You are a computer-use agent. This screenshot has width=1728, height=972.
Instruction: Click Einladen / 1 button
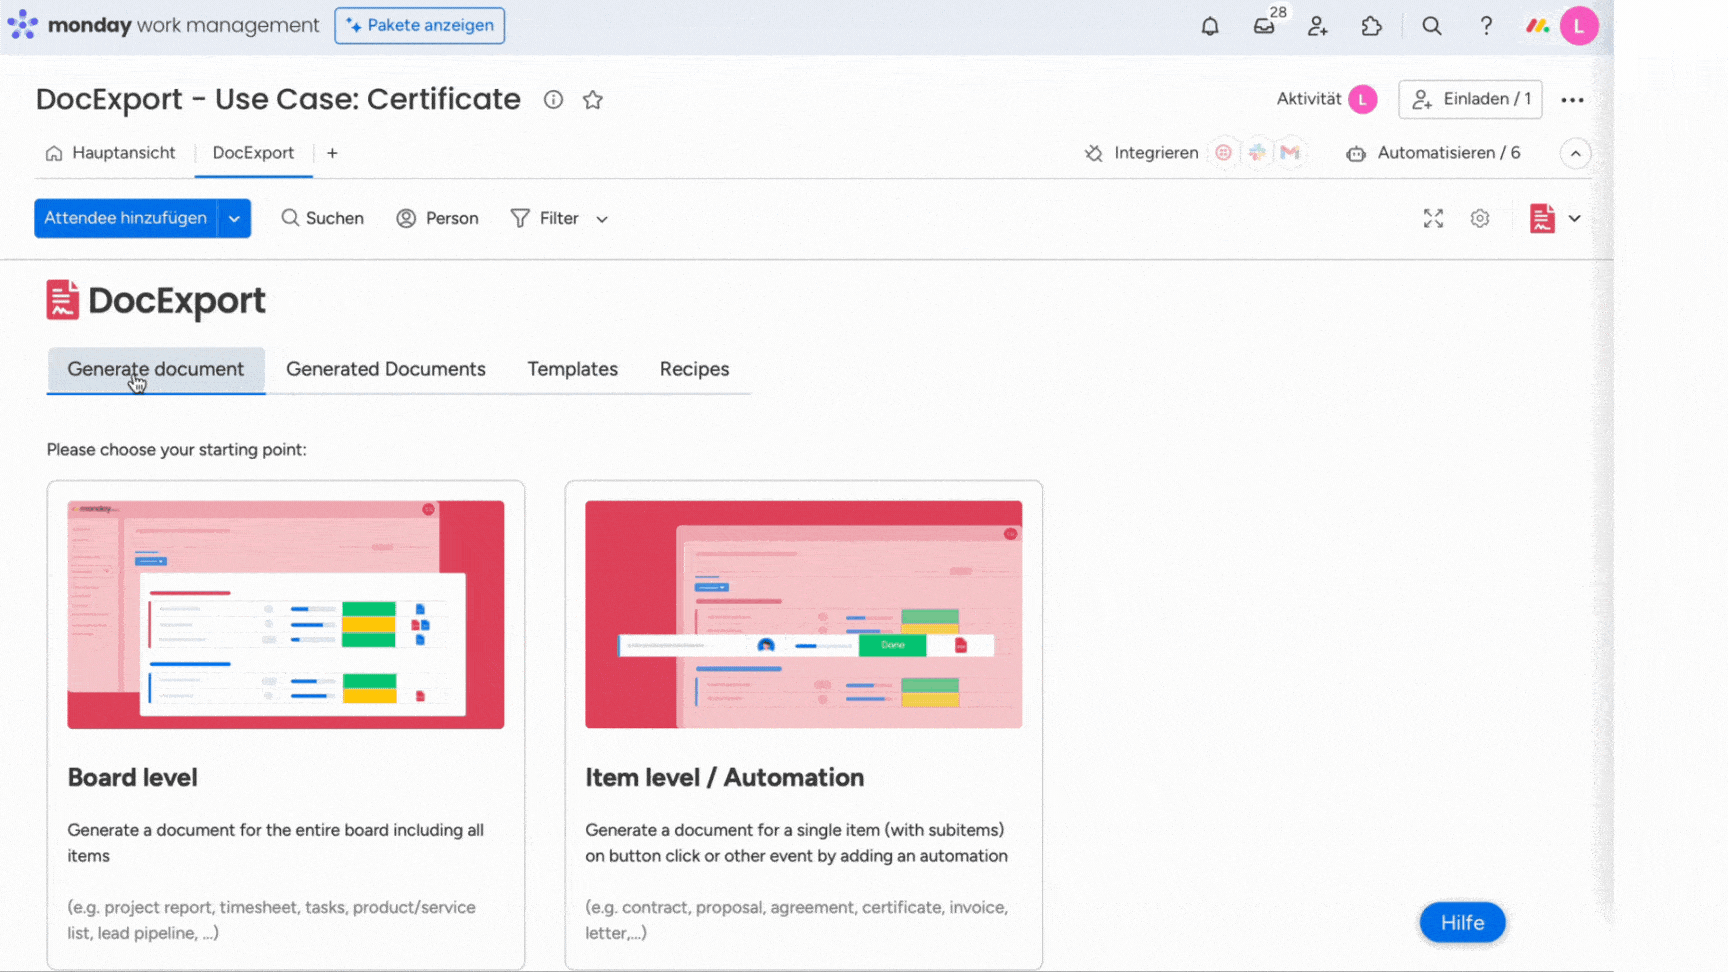coord(1470,99)
